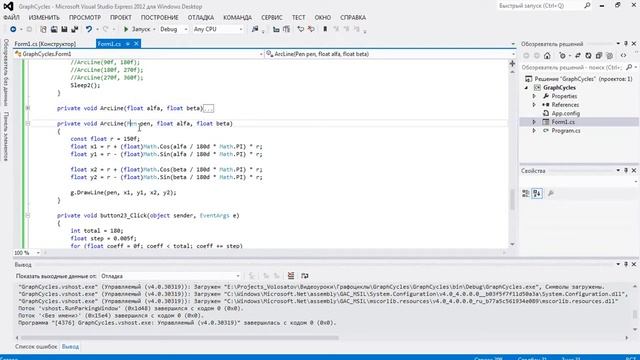Close the Свойства panel
This screenshot has width=640, height=360.
tap(634, 171)
